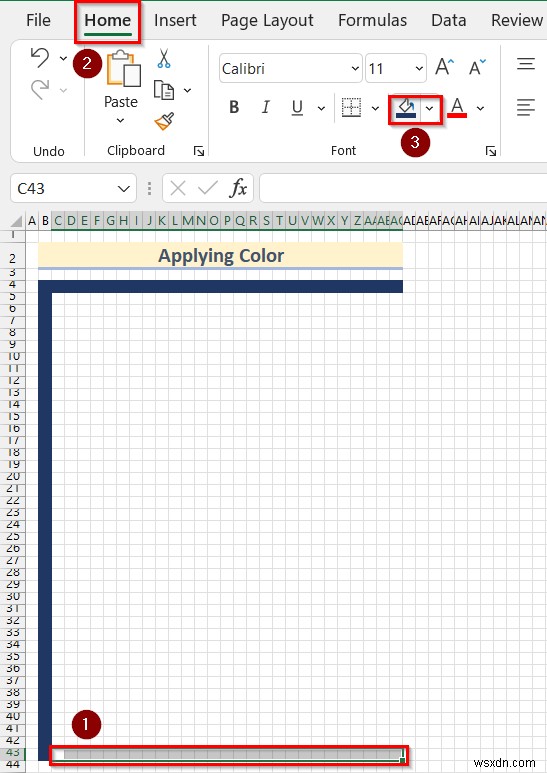Open the File tab
The width and height of the screenshot is (547, 773).
(x=38, y=20)
